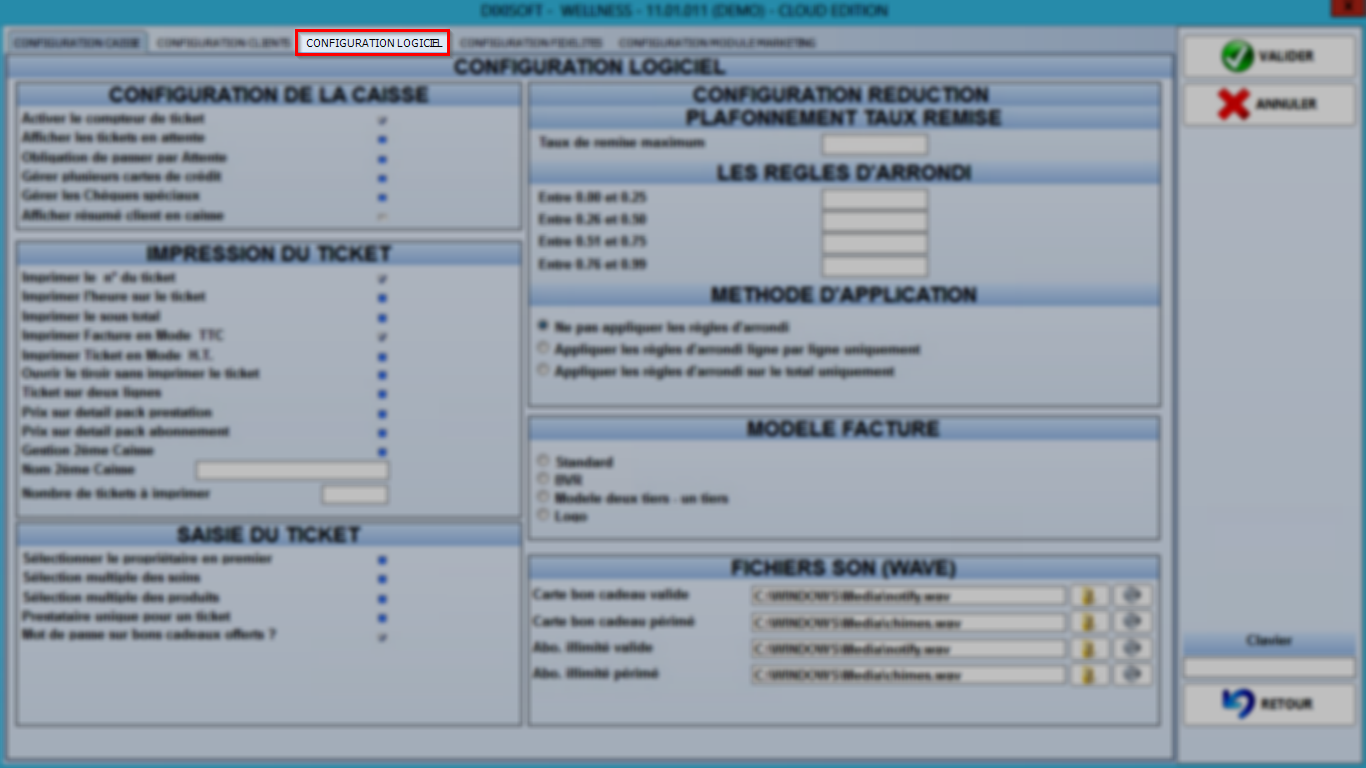Select the Configuration Logiciel tab
The width and height of the screenshot is (1366, 768).
(373, 43)
